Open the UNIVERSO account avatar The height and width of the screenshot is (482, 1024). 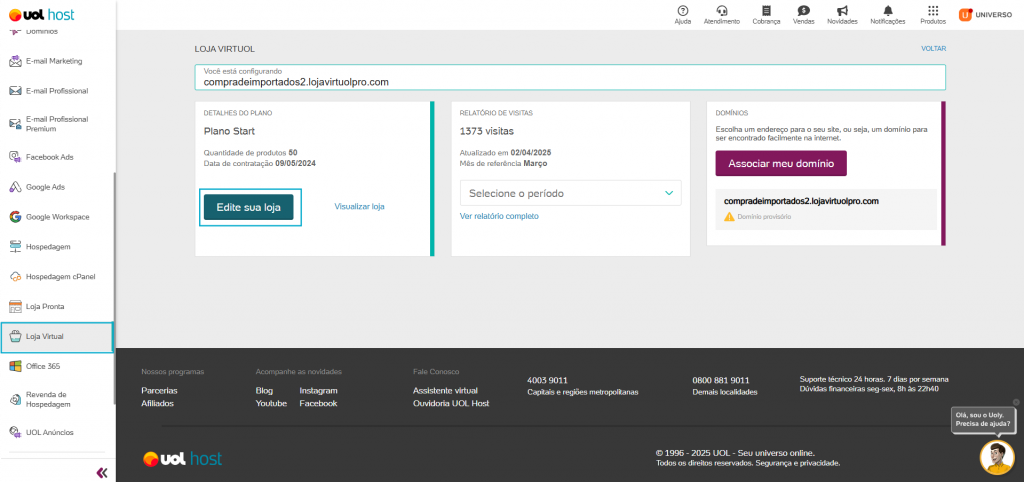coord(965,14)
